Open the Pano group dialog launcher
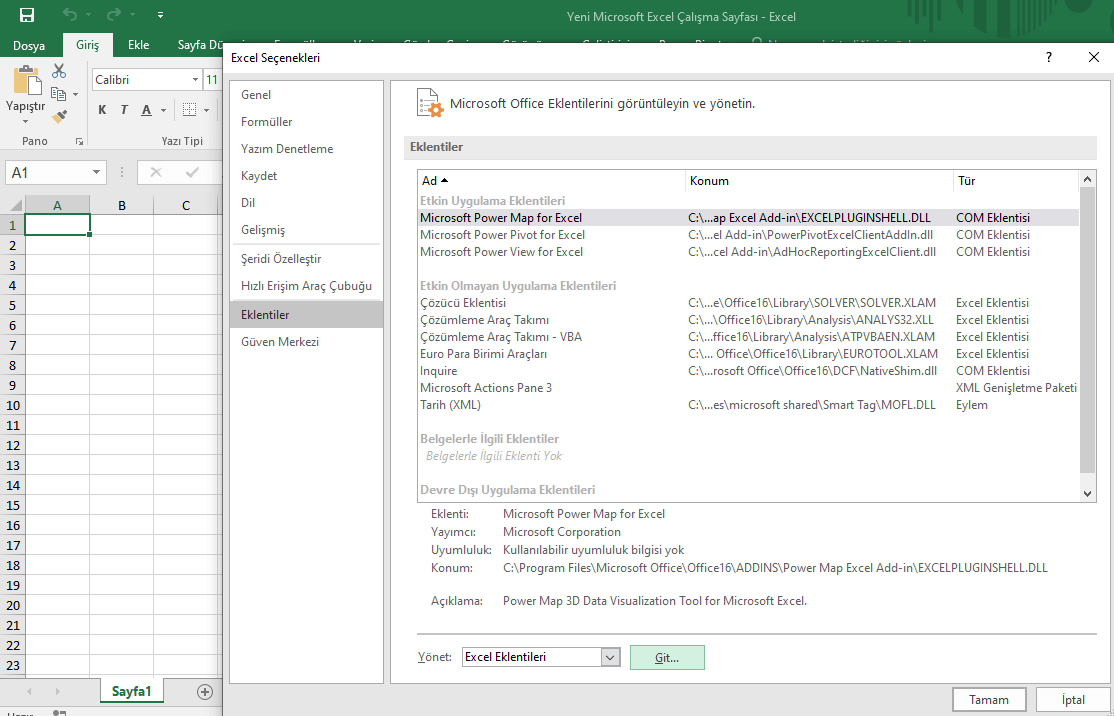The image size is (1114, 716). (79, 142)
